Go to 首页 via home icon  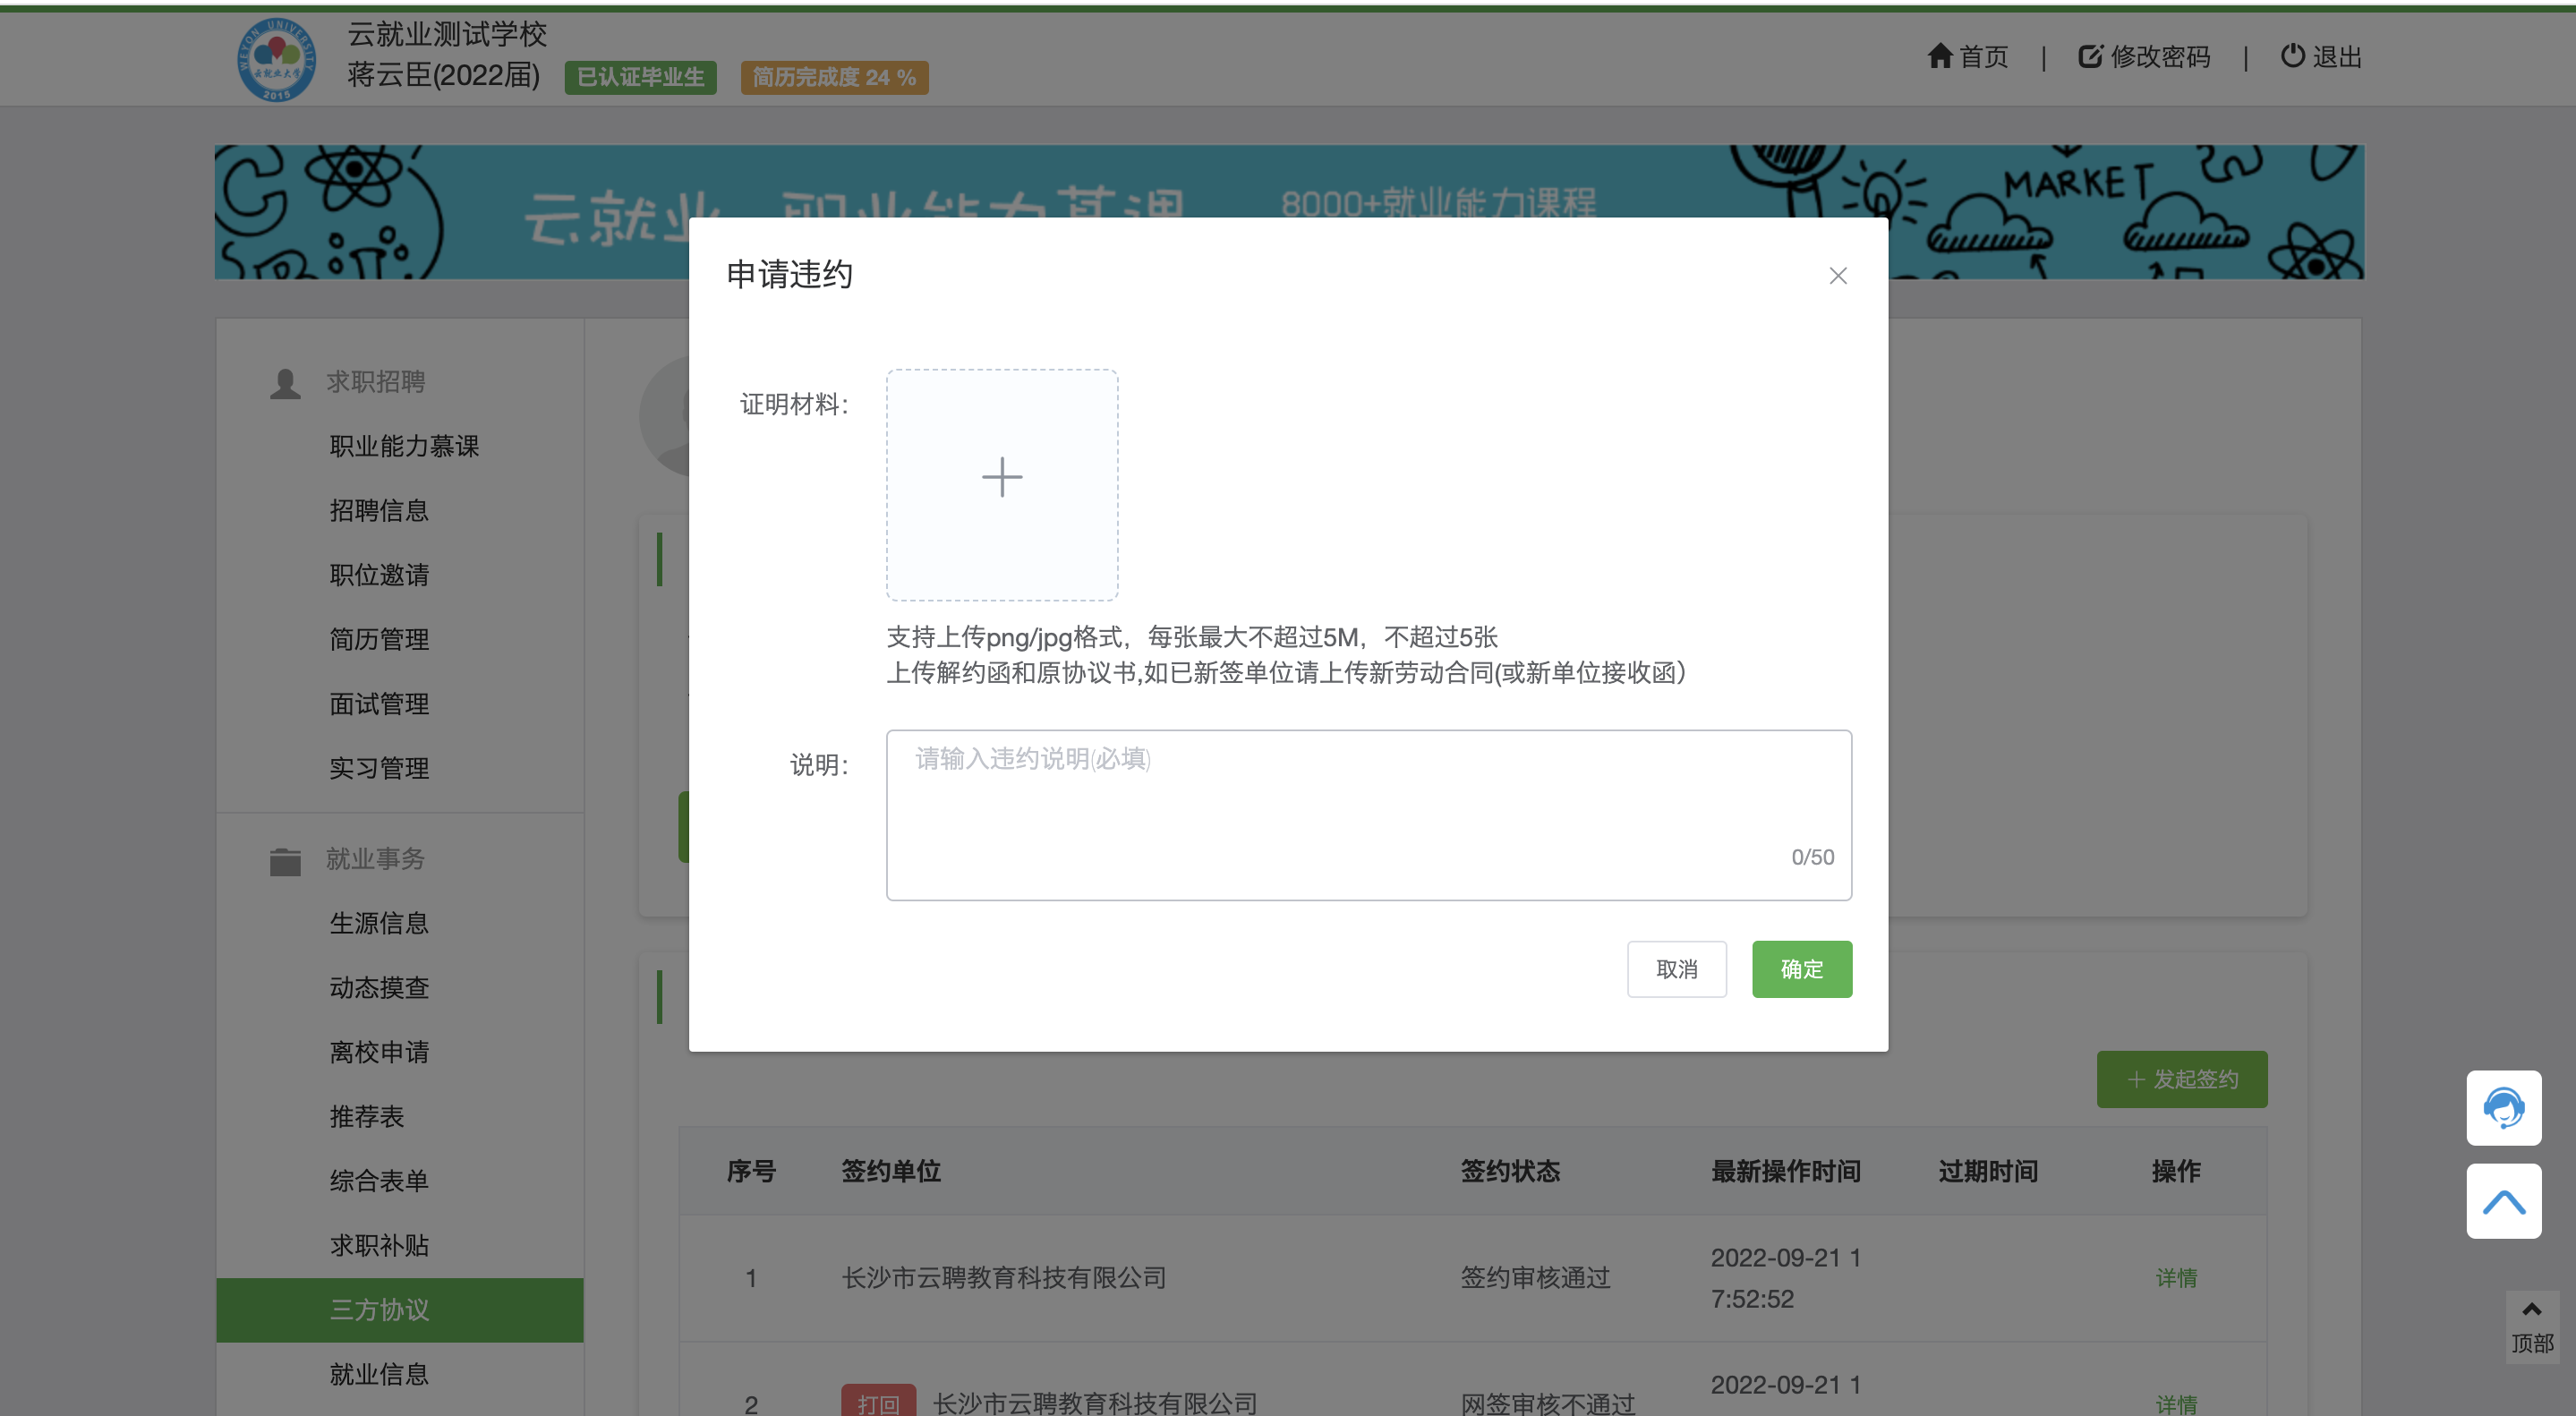click(1941, 56)
